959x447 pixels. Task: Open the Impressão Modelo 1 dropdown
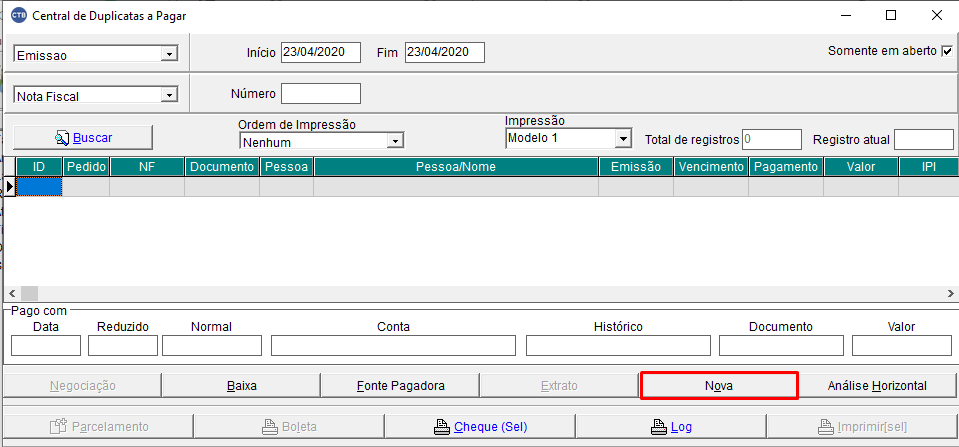coord(623,138)
